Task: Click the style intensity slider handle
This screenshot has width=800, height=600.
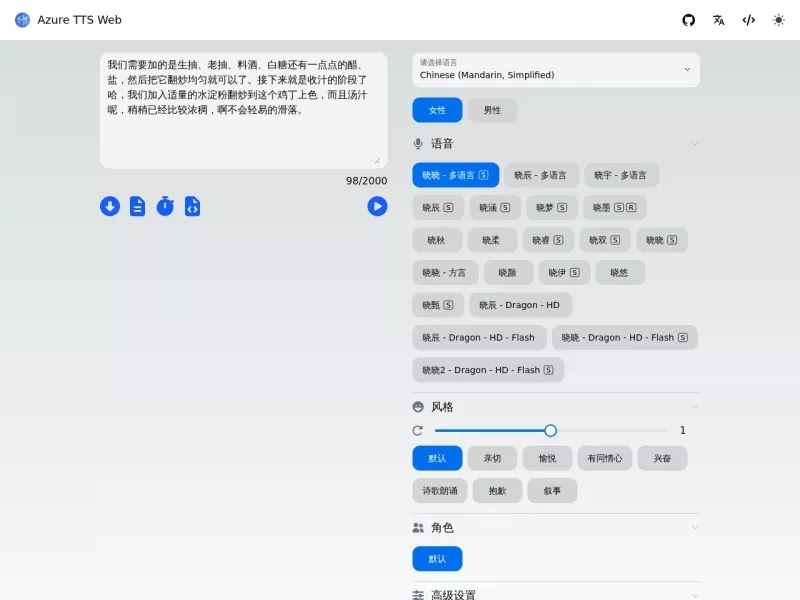Action: click(551, 431)
